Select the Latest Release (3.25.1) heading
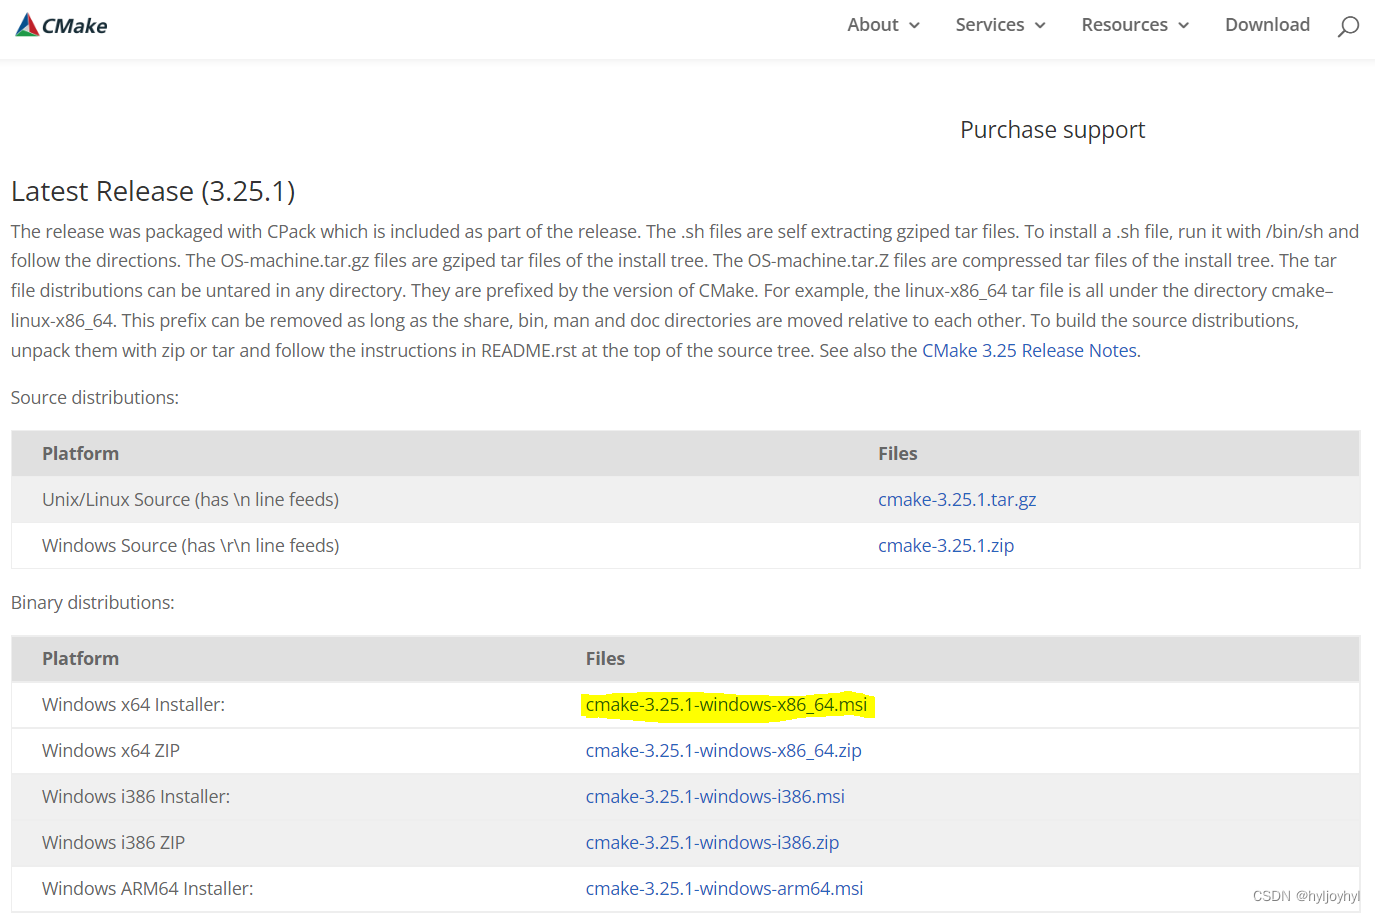 click(x=153, y=191)
